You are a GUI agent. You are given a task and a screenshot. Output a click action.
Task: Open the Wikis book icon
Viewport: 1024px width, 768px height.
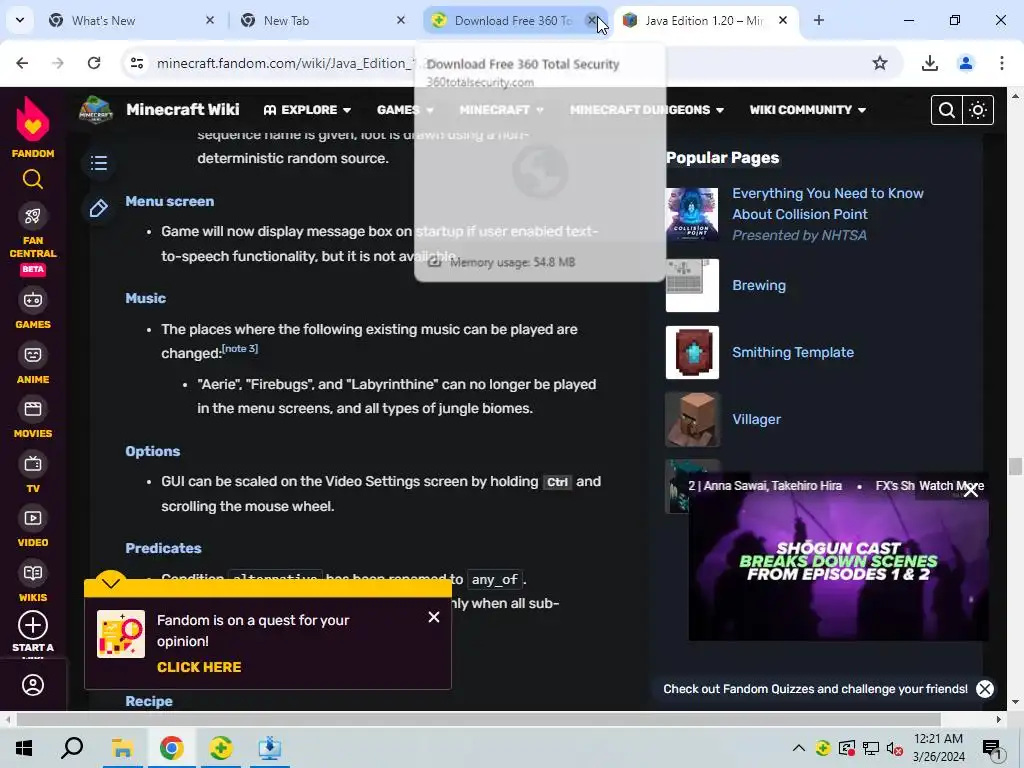33,573
